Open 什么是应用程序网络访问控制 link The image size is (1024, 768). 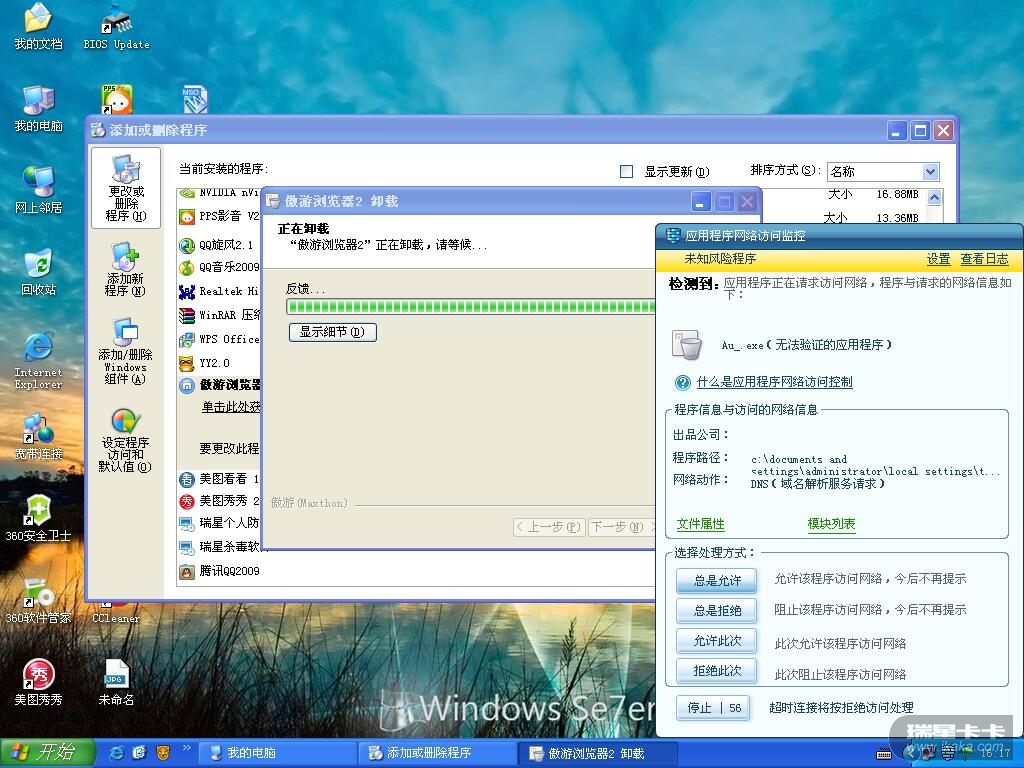pyautogui.click(x=775, y=382)
